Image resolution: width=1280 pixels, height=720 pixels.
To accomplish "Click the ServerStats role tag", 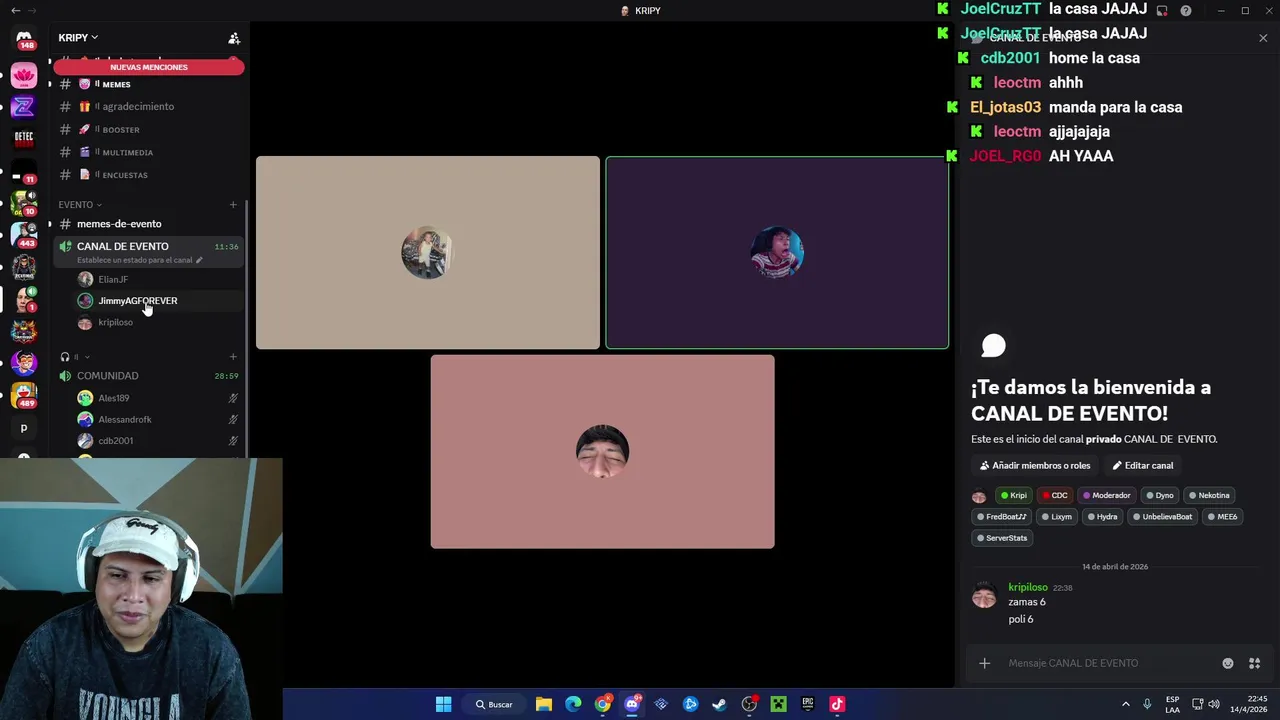I will (1001, 538).
